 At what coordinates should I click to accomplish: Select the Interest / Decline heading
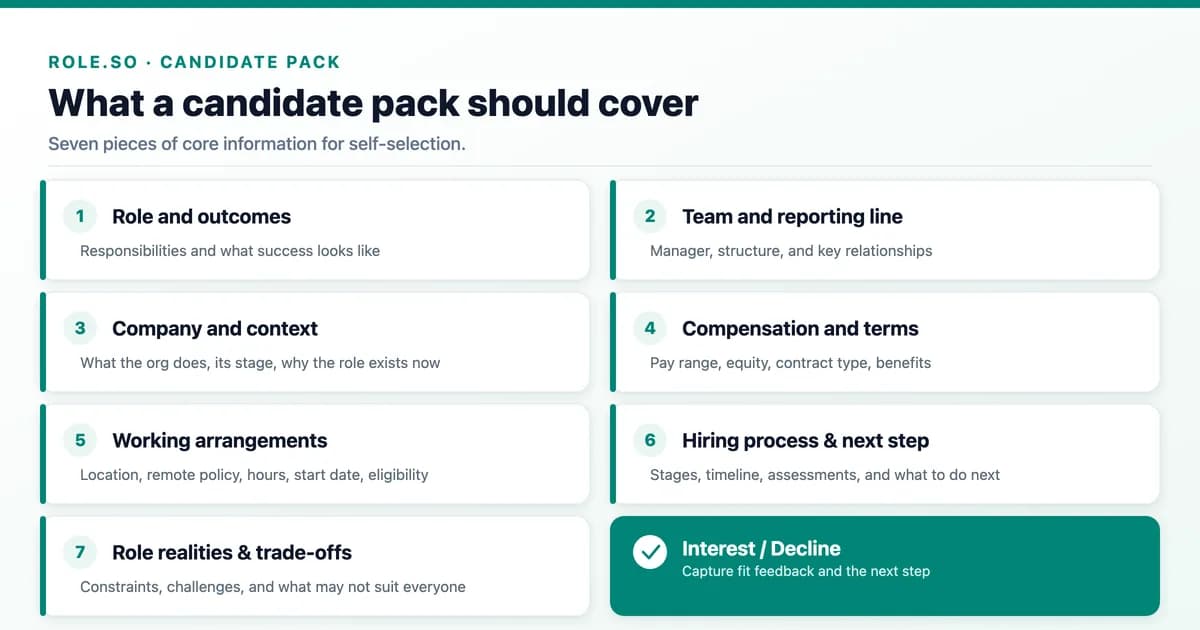click(x=761, y=548)
